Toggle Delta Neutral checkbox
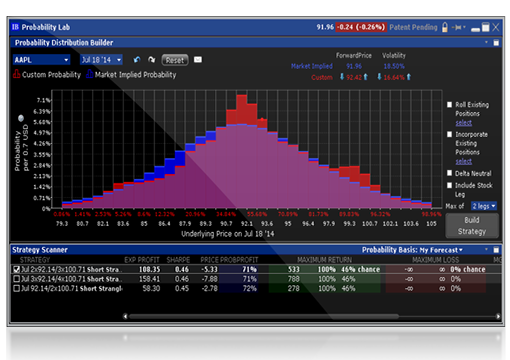Image resolution: width=510 pixels, height=360 pixels. tap(450, 173)
